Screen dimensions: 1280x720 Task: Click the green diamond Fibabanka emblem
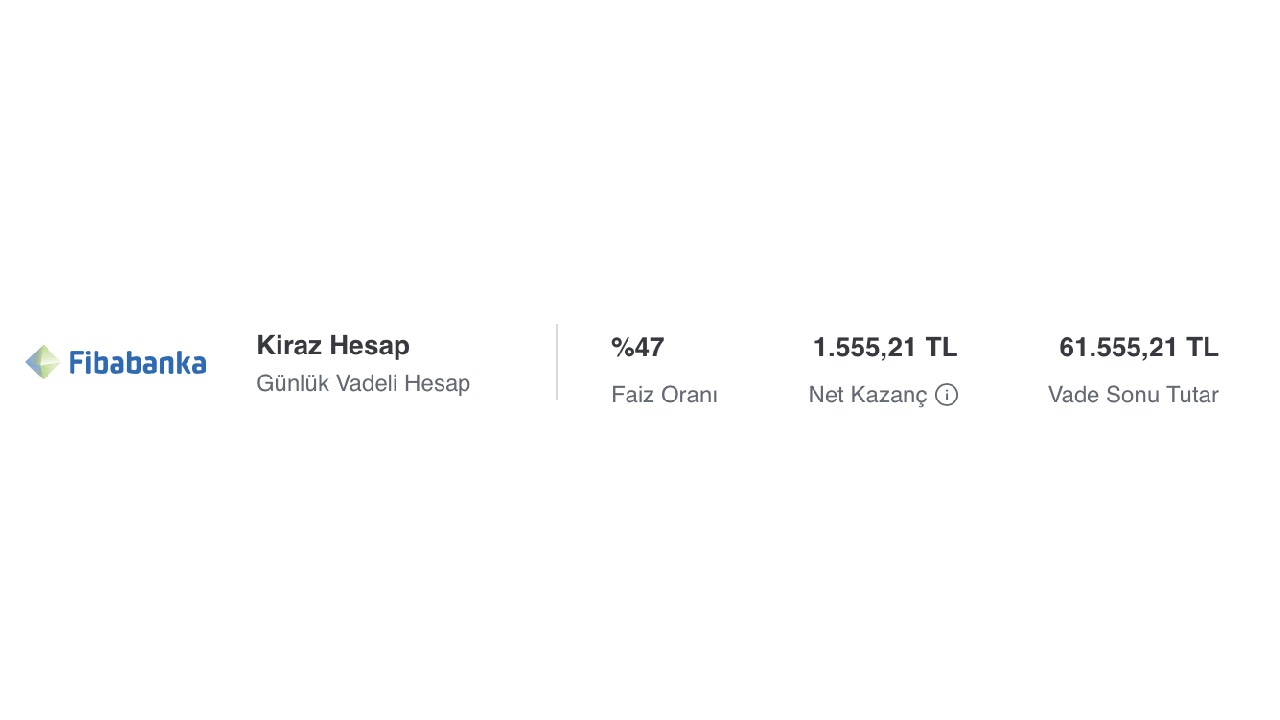43,362
